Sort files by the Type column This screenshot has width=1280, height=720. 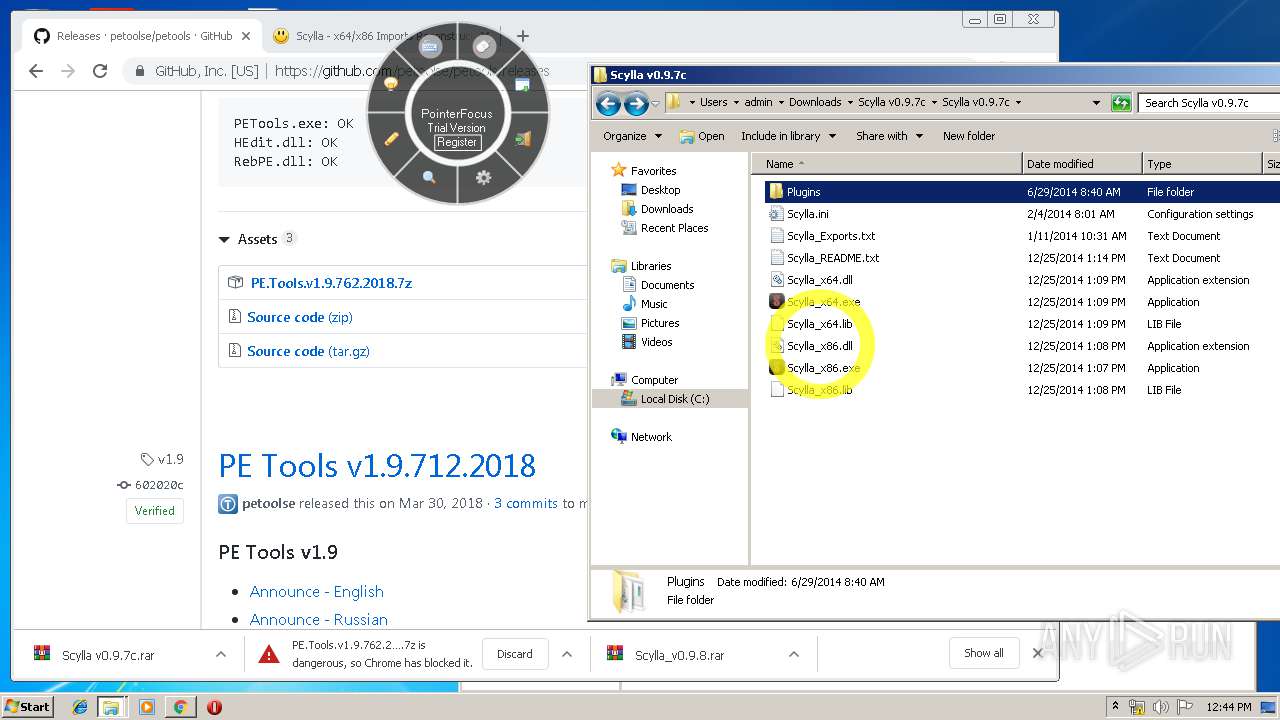pyautogui.click(x=1203, y=163)
